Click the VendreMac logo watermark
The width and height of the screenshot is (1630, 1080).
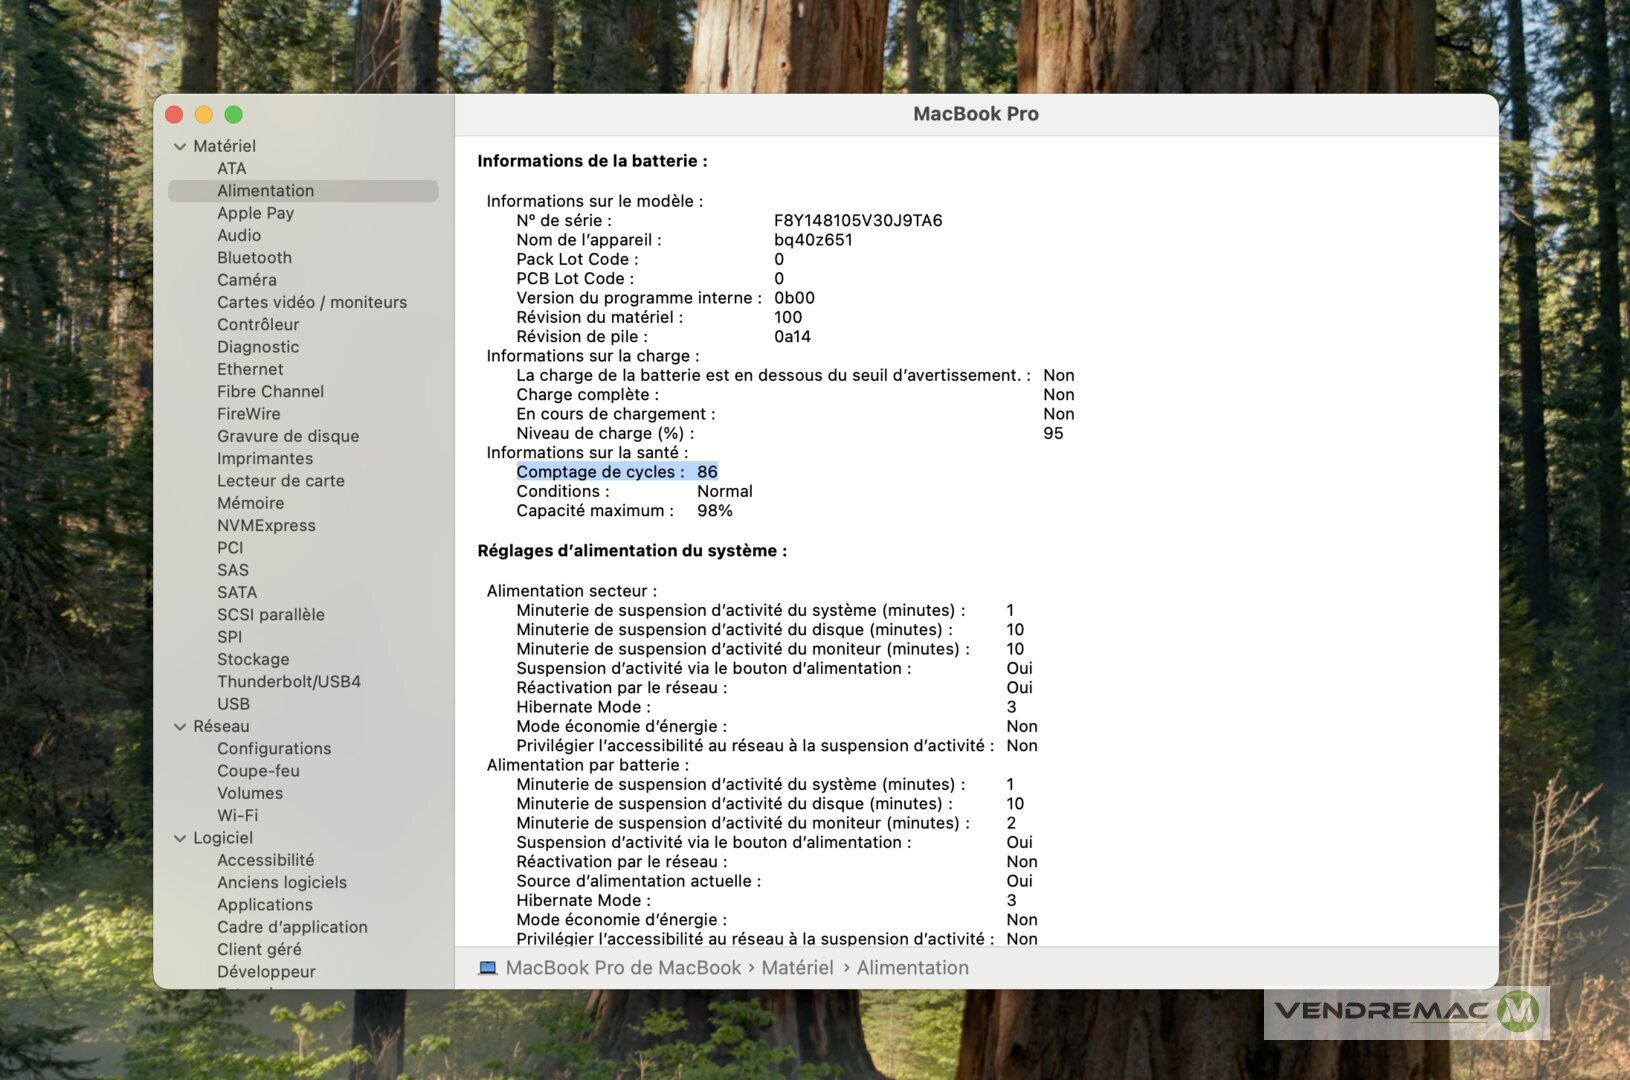tap(1406, 1011)
